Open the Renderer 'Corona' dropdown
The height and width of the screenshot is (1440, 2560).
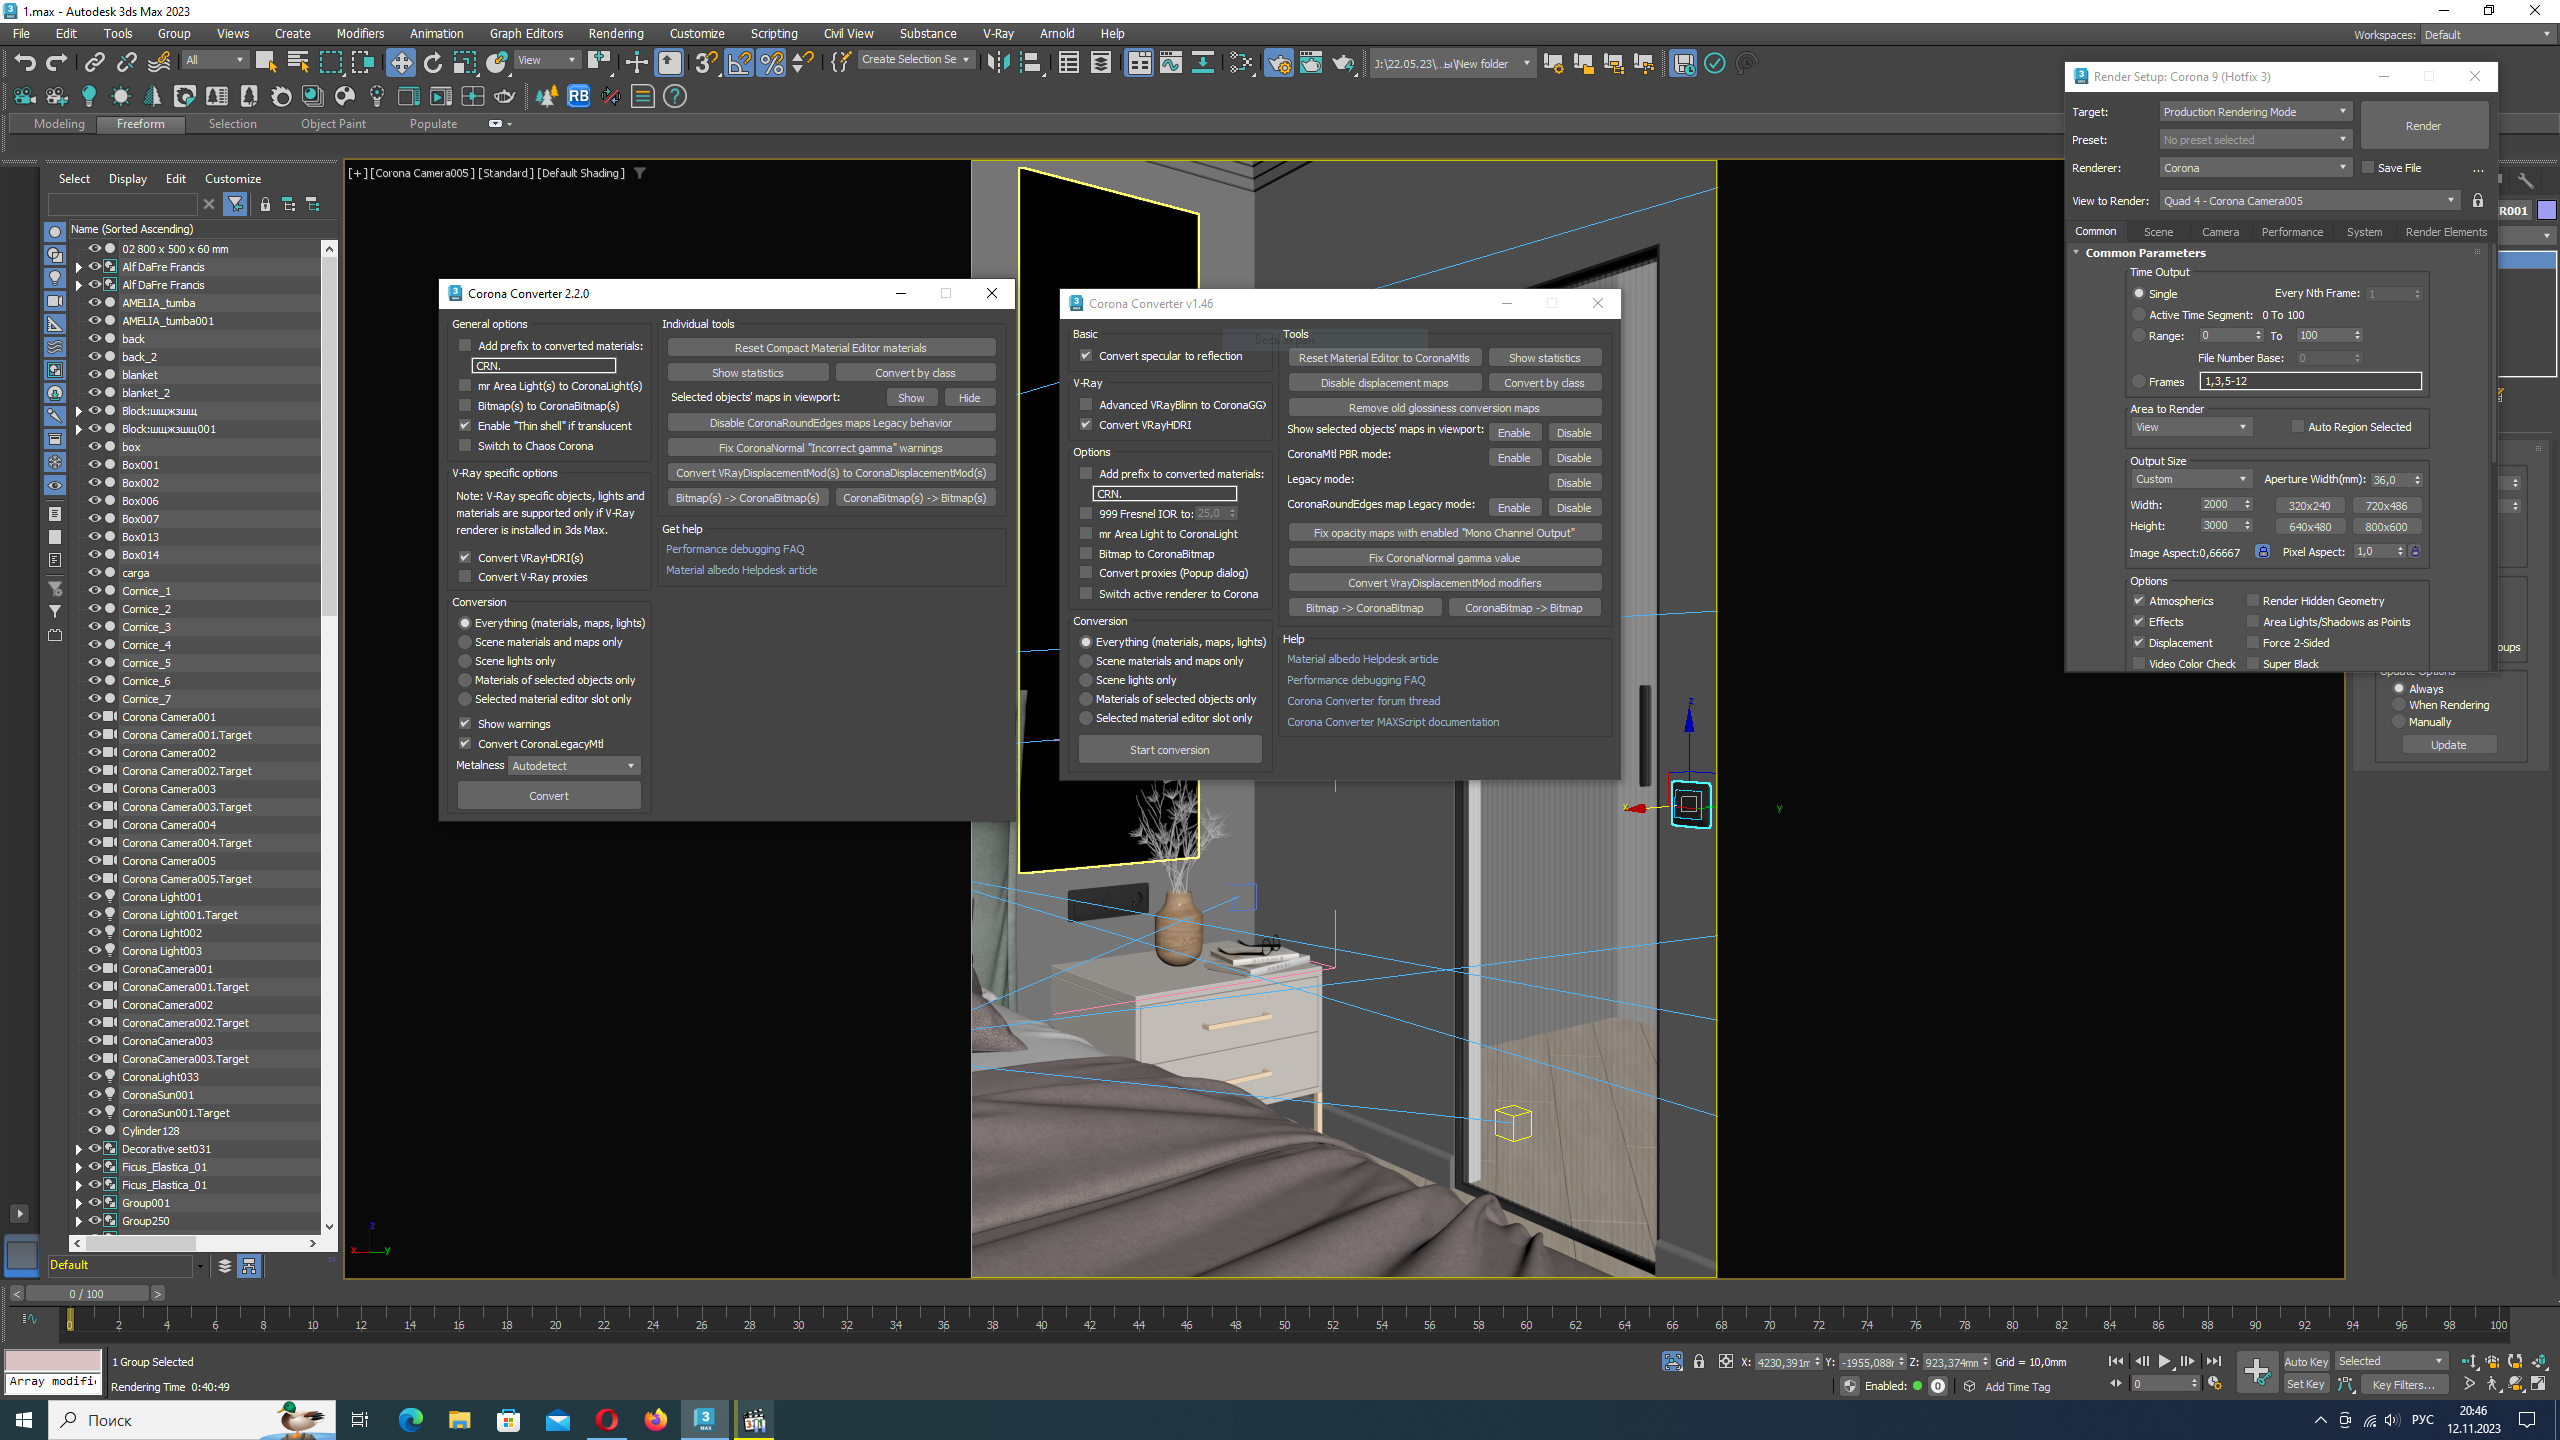coord(2255,168)
